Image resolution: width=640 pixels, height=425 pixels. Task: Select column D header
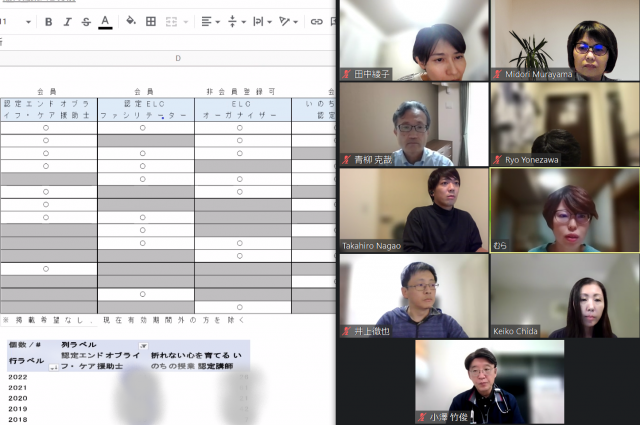(x=178, y=58)
